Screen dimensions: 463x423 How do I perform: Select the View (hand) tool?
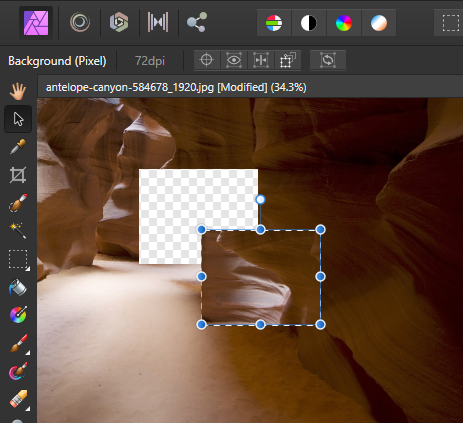tap(18, 91)
